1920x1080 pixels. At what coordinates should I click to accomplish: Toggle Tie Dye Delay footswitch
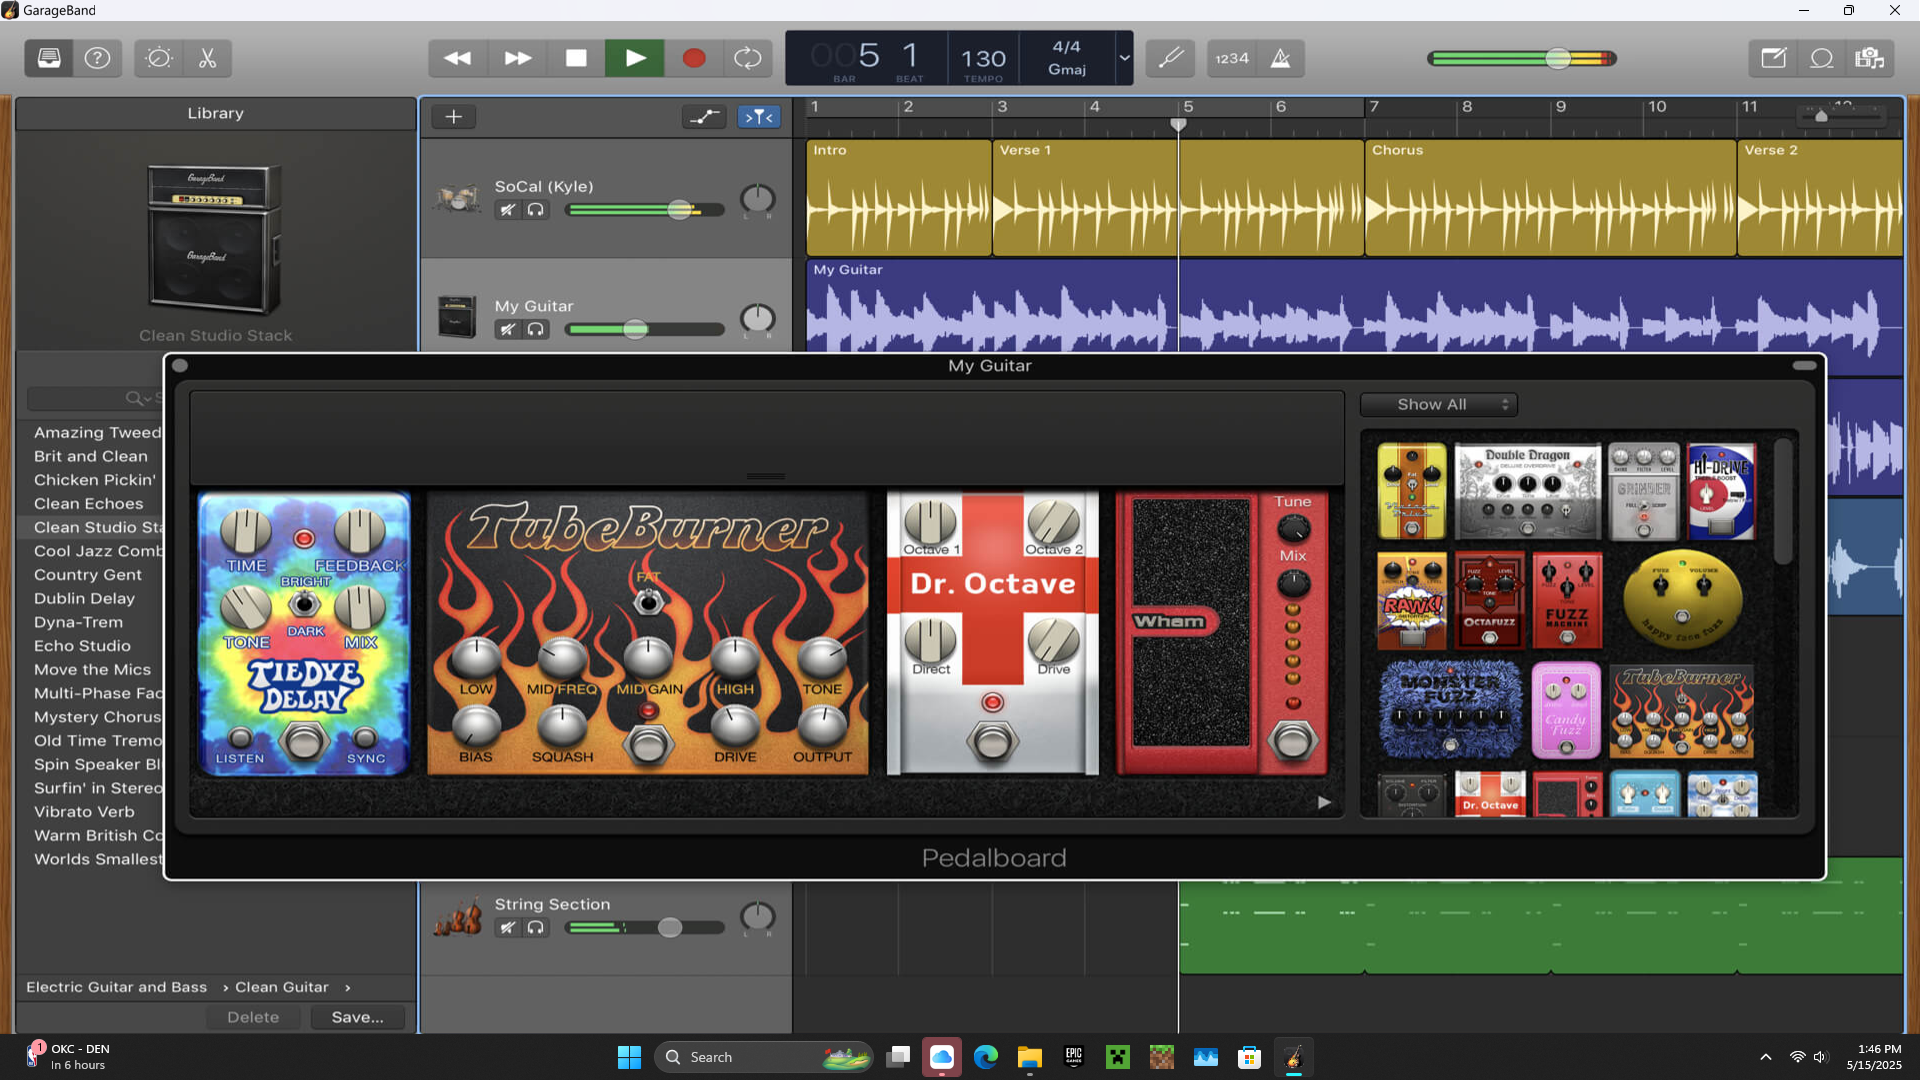click(x=304, y=741)
